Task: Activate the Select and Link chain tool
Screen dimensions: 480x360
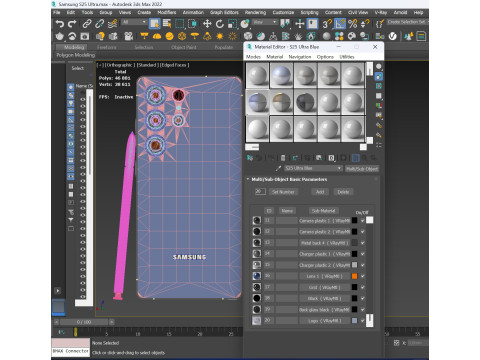Action: [x=87, y=24]
